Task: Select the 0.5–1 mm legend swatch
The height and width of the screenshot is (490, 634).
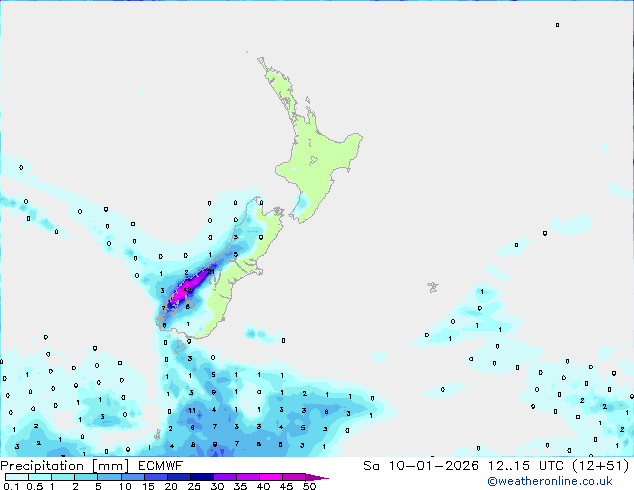Action: tap(40, 477)
